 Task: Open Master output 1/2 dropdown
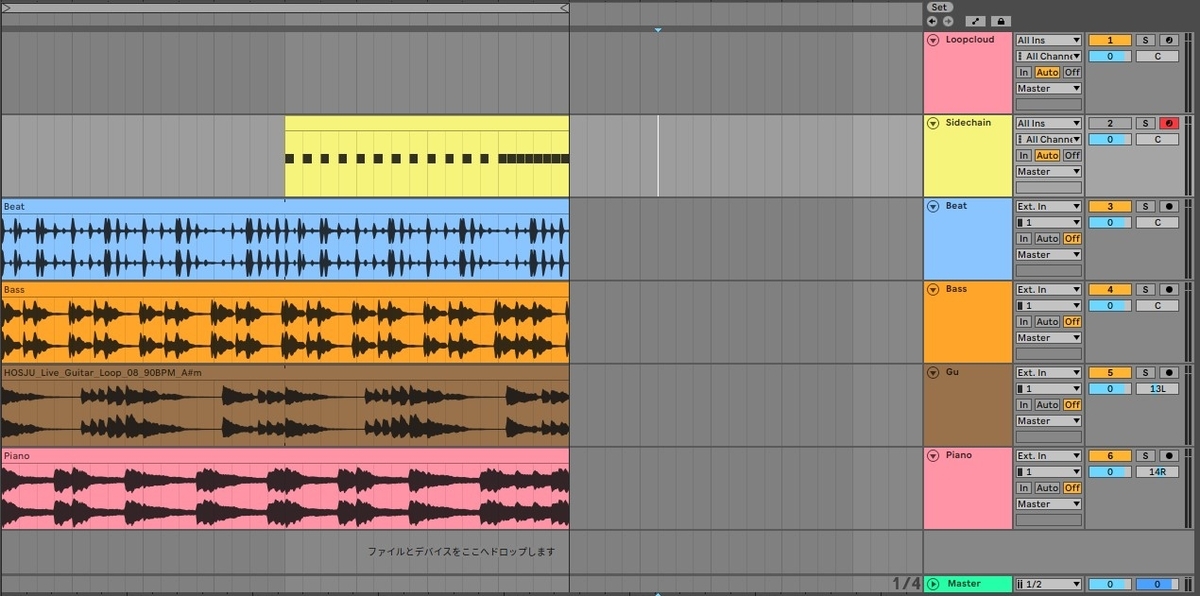pyautogui.click(x=1049, y=584)
